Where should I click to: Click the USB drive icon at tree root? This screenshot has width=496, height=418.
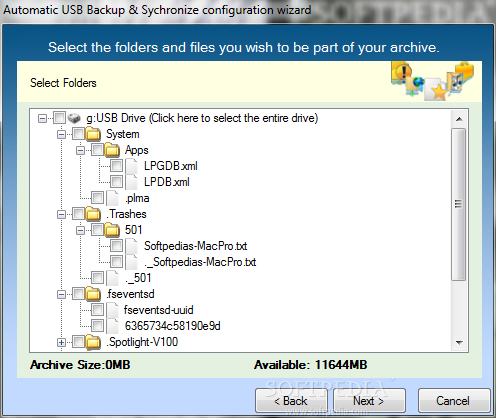click(74, 118)
